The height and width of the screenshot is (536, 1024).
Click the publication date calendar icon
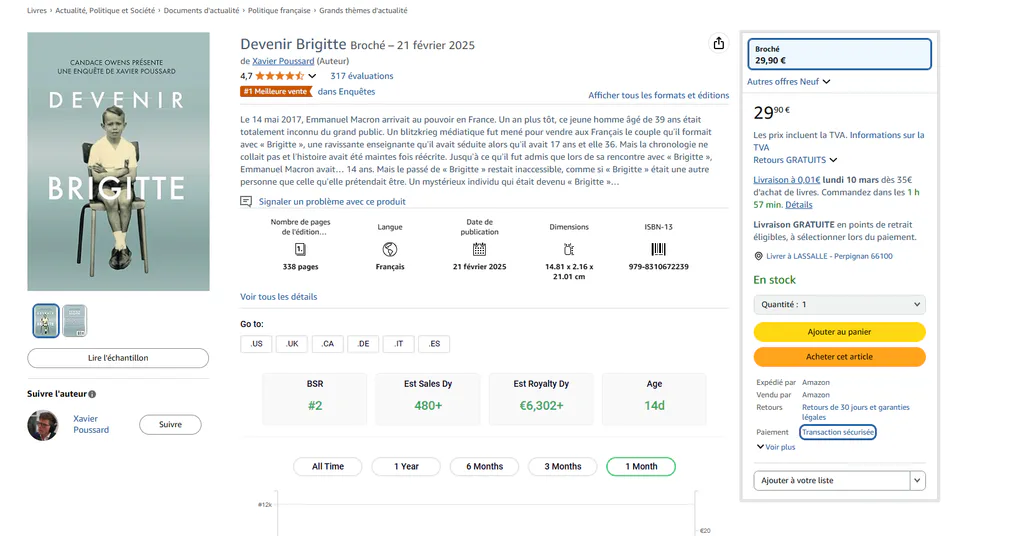479,249
